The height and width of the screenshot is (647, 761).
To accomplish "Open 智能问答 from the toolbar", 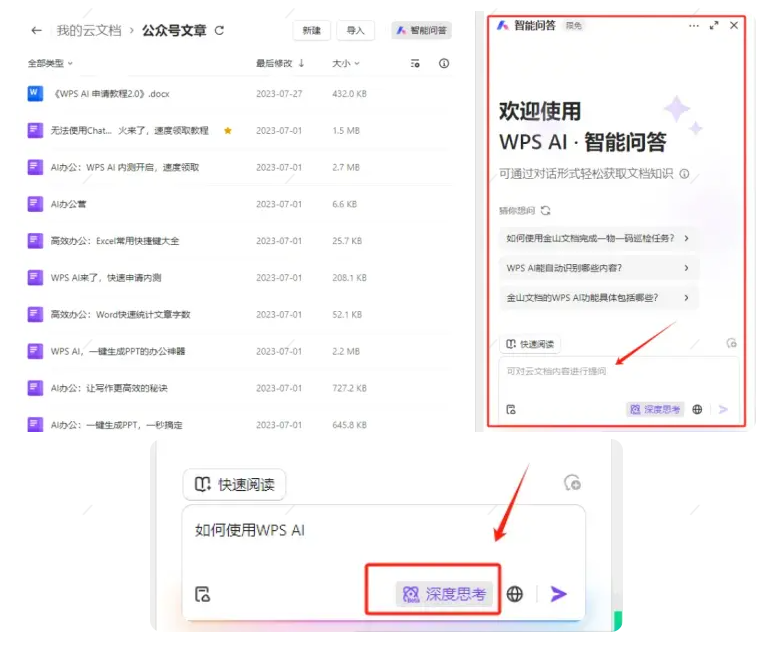I will [421, 31].
